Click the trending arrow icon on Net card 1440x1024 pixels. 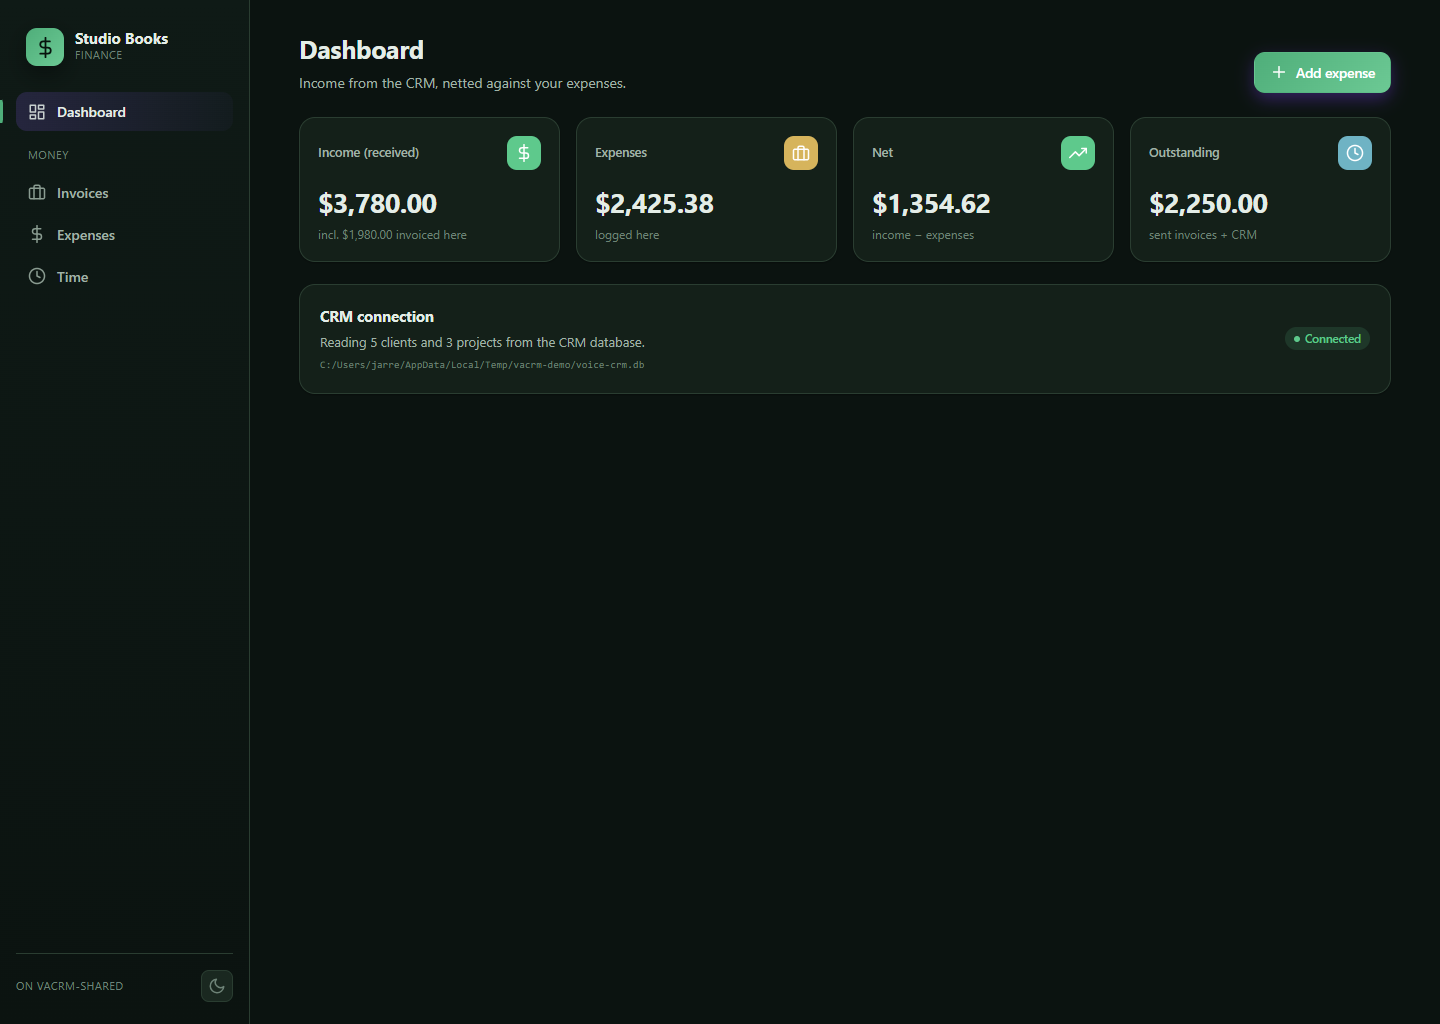coord(1078,153)
